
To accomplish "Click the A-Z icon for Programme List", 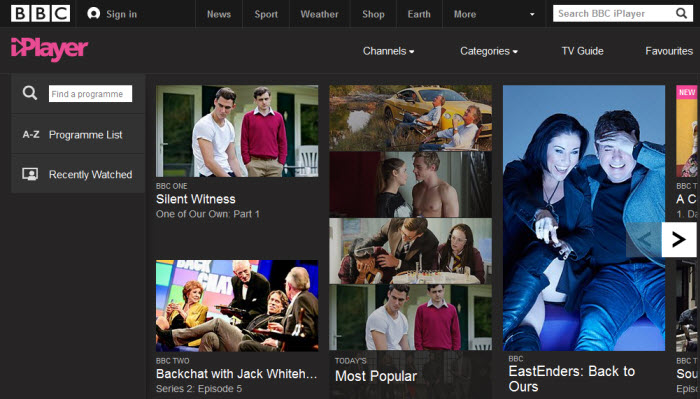I will tap(31, 134).
